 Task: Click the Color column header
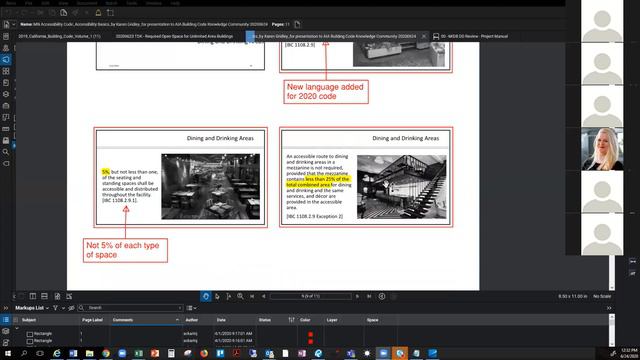(x=305, y=320)
